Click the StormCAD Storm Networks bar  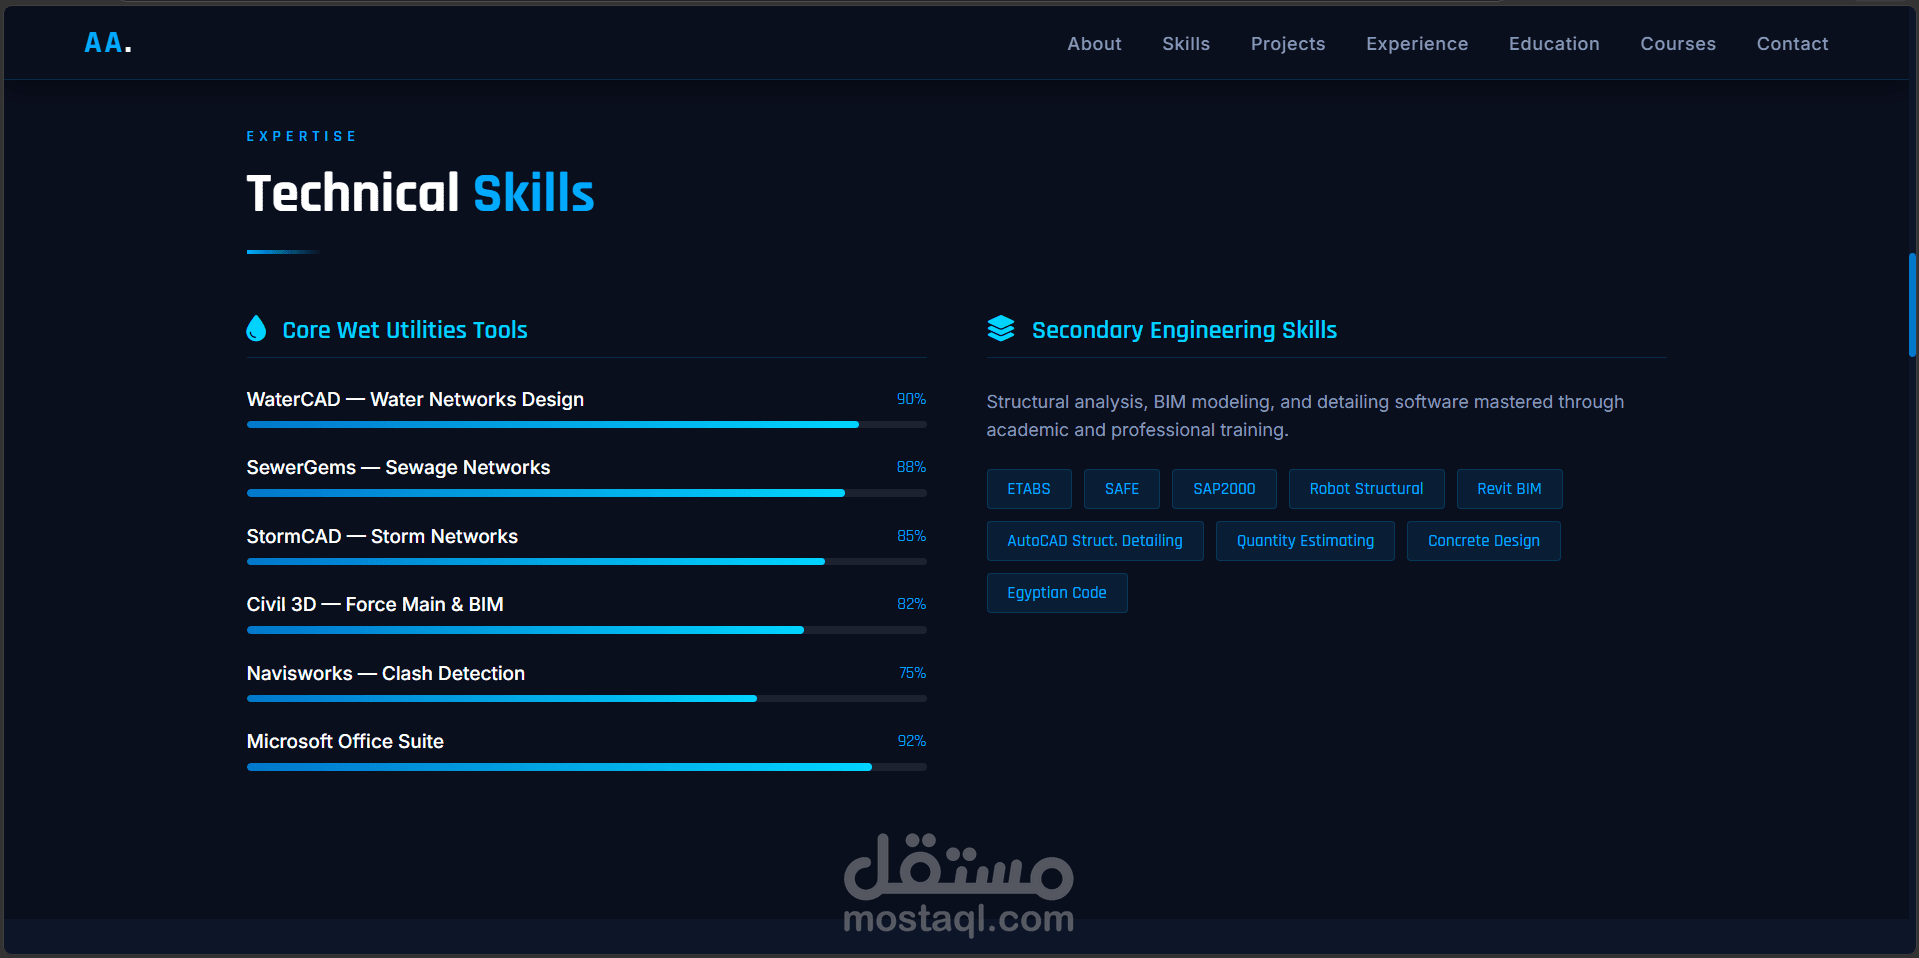587,562
